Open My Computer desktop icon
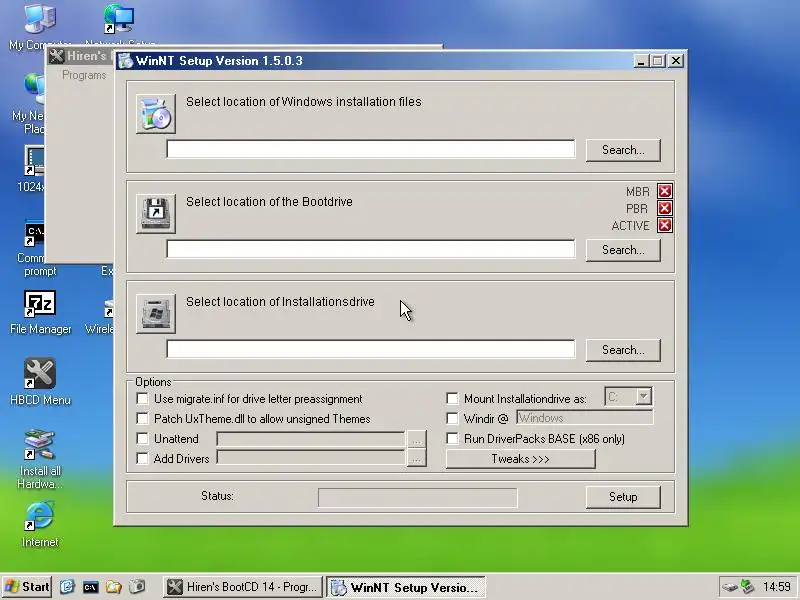This screenshot has height=600, width=800. [x=39, y=27]
